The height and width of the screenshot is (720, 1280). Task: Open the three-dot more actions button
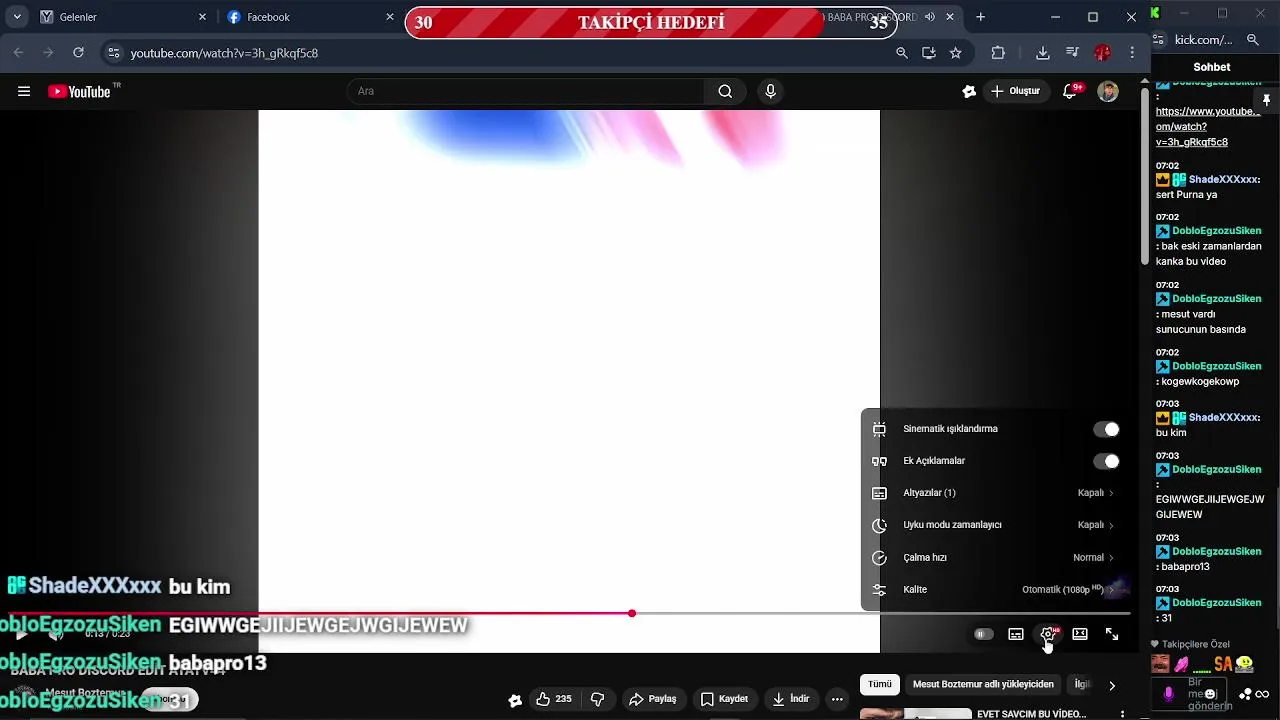[838, 699]
